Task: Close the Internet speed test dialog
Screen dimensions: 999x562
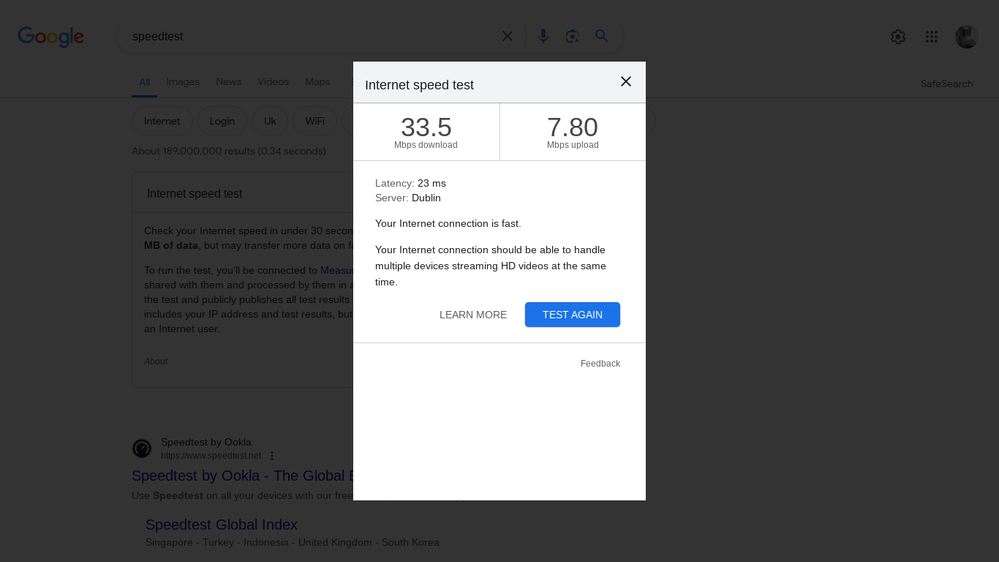Action: click(x=626, y=82)
